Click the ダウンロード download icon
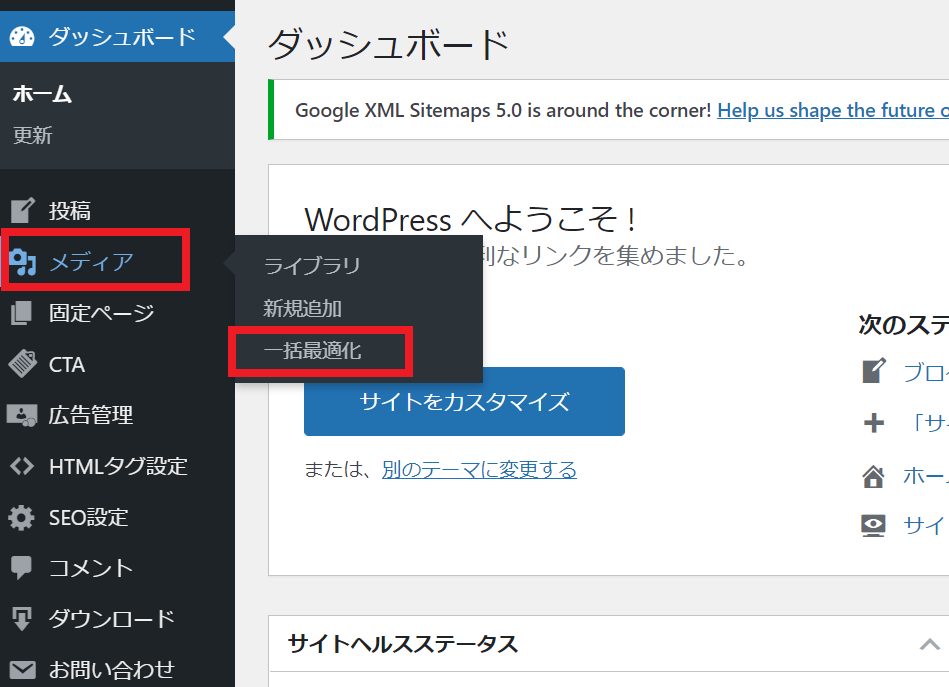949x687 pixels. (x=22, y=619)
